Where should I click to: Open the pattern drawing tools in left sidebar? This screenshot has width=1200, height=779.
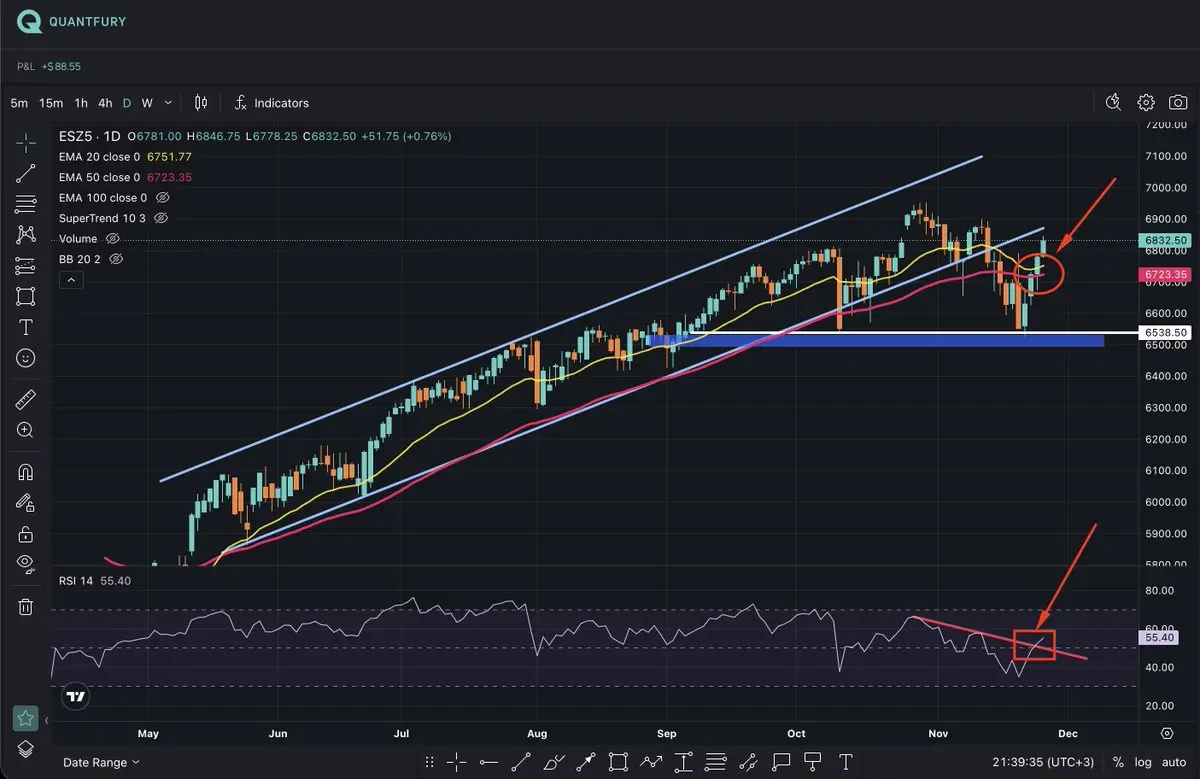26,235
